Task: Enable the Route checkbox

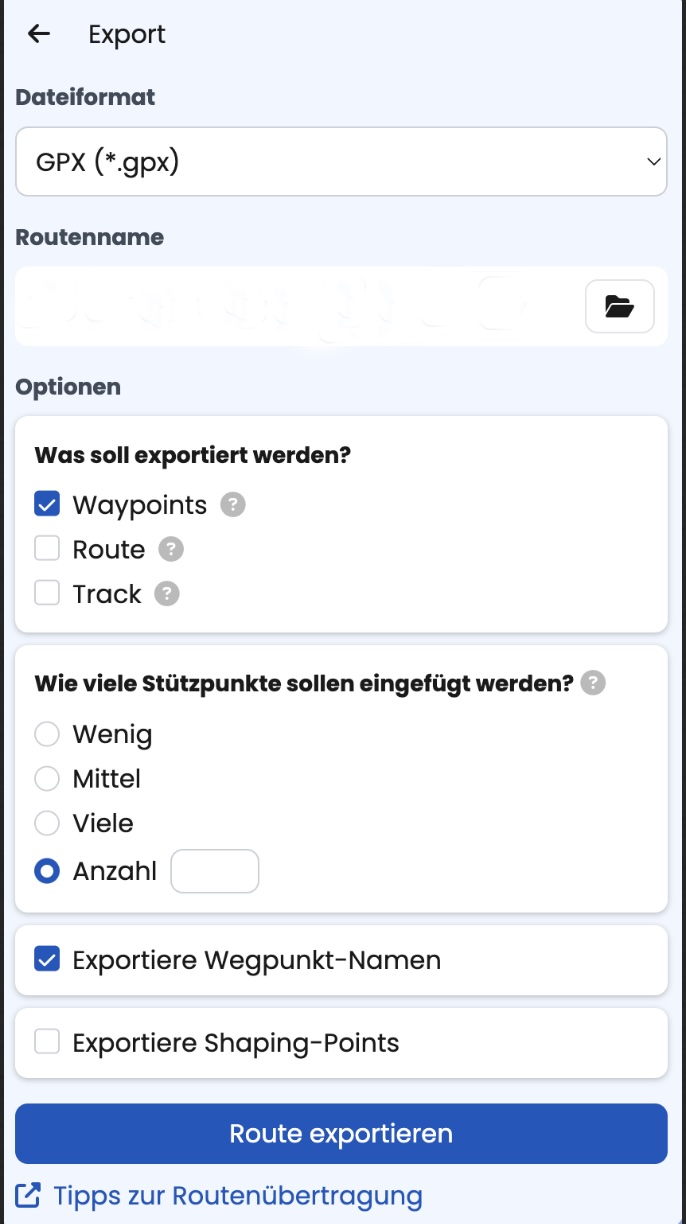Action: tap(47, 549)
